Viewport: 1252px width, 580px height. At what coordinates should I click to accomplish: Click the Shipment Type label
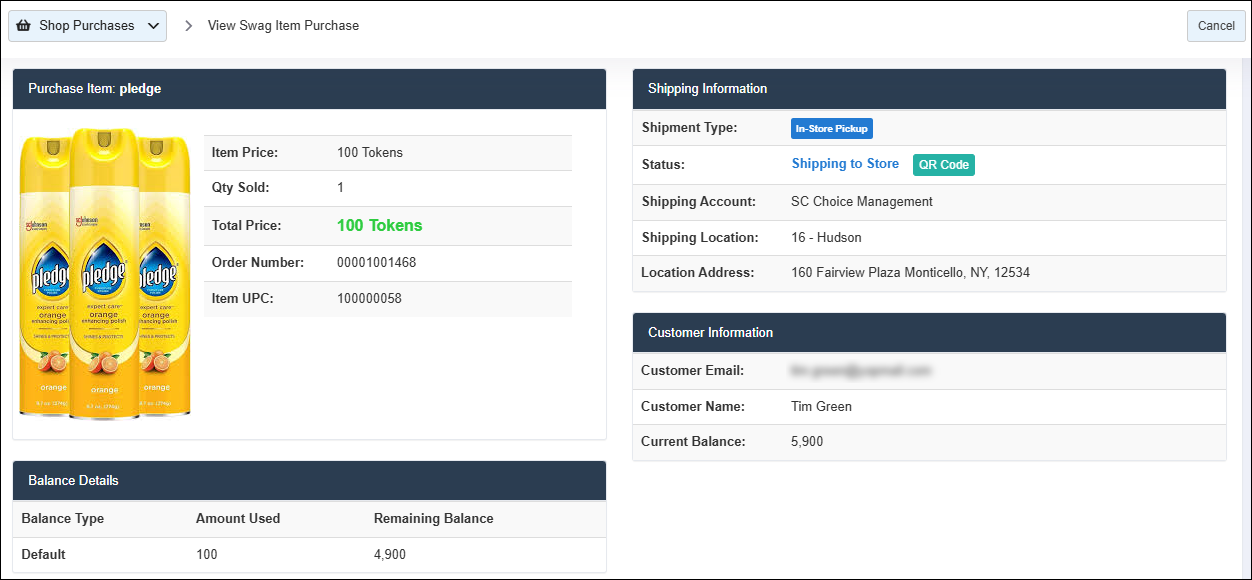[x=690, y=128]
